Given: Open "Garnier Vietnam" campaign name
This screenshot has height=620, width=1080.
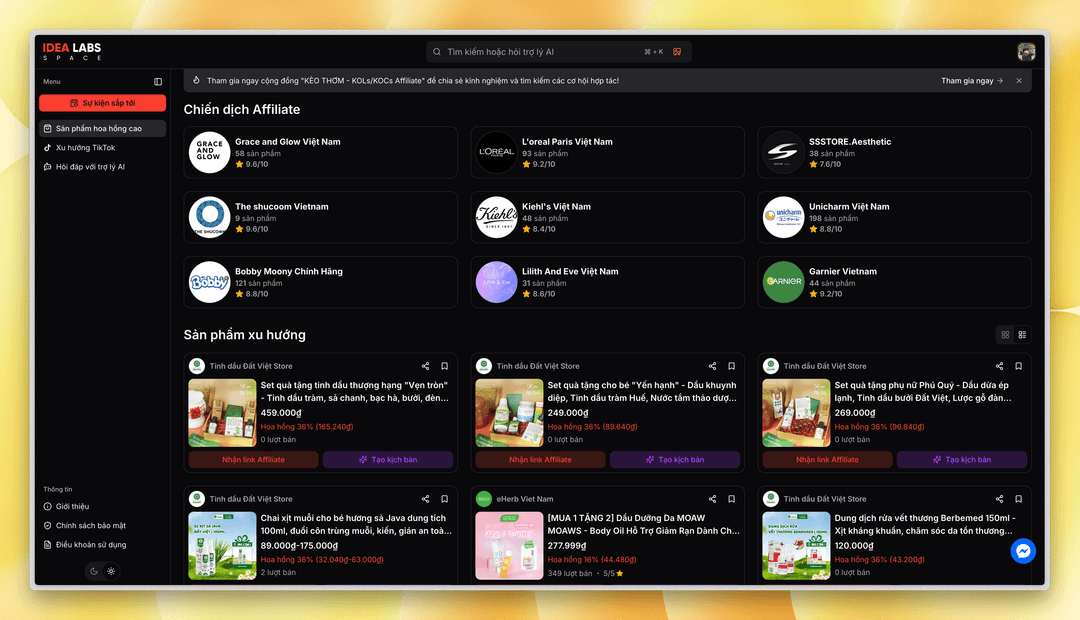Looking at the screenshot, I should click(843, 271).
